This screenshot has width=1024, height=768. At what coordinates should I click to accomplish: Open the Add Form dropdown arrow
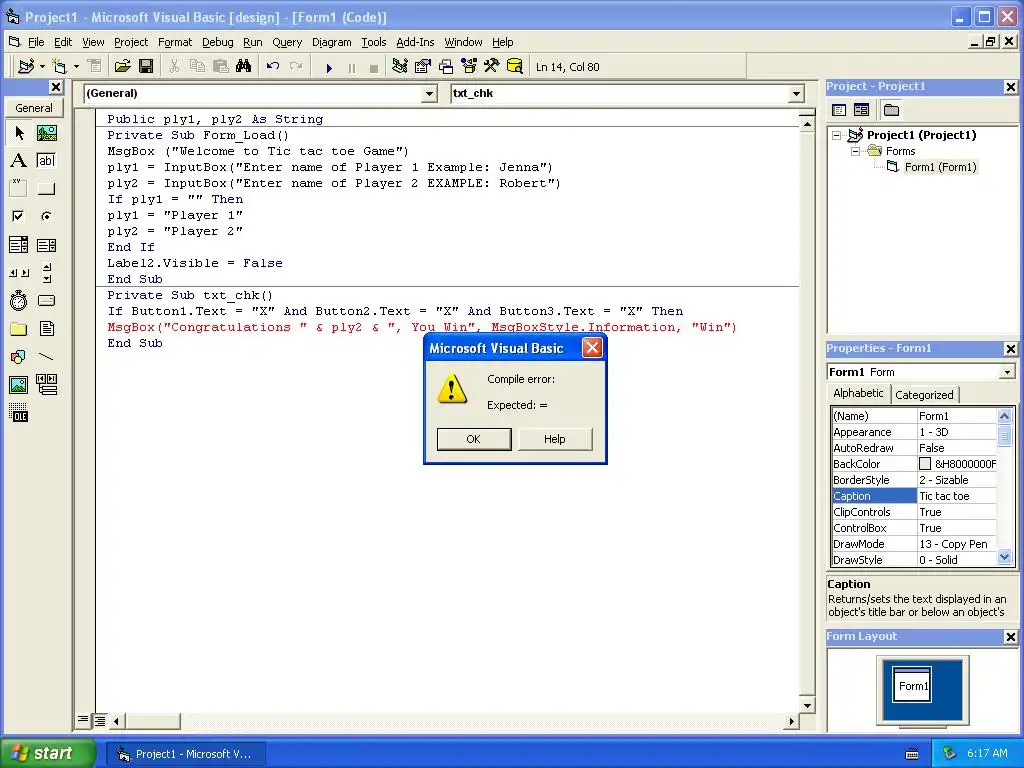click(x=76, y=67)
